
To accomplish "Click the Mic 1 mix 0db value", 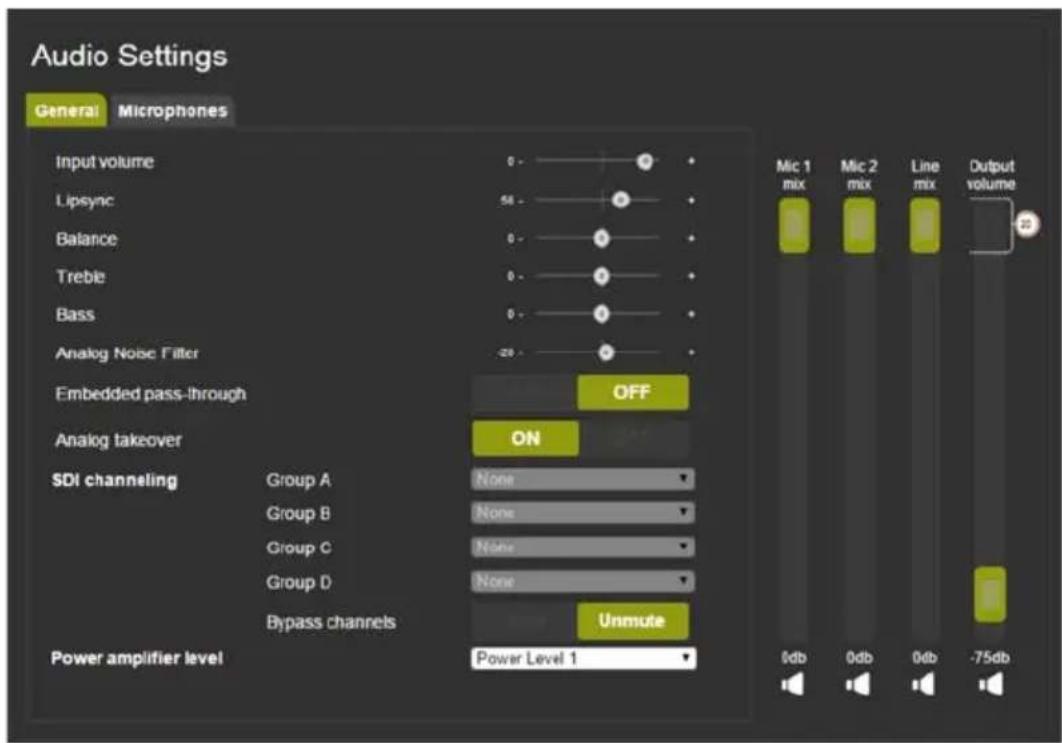I will coord(793,658).
